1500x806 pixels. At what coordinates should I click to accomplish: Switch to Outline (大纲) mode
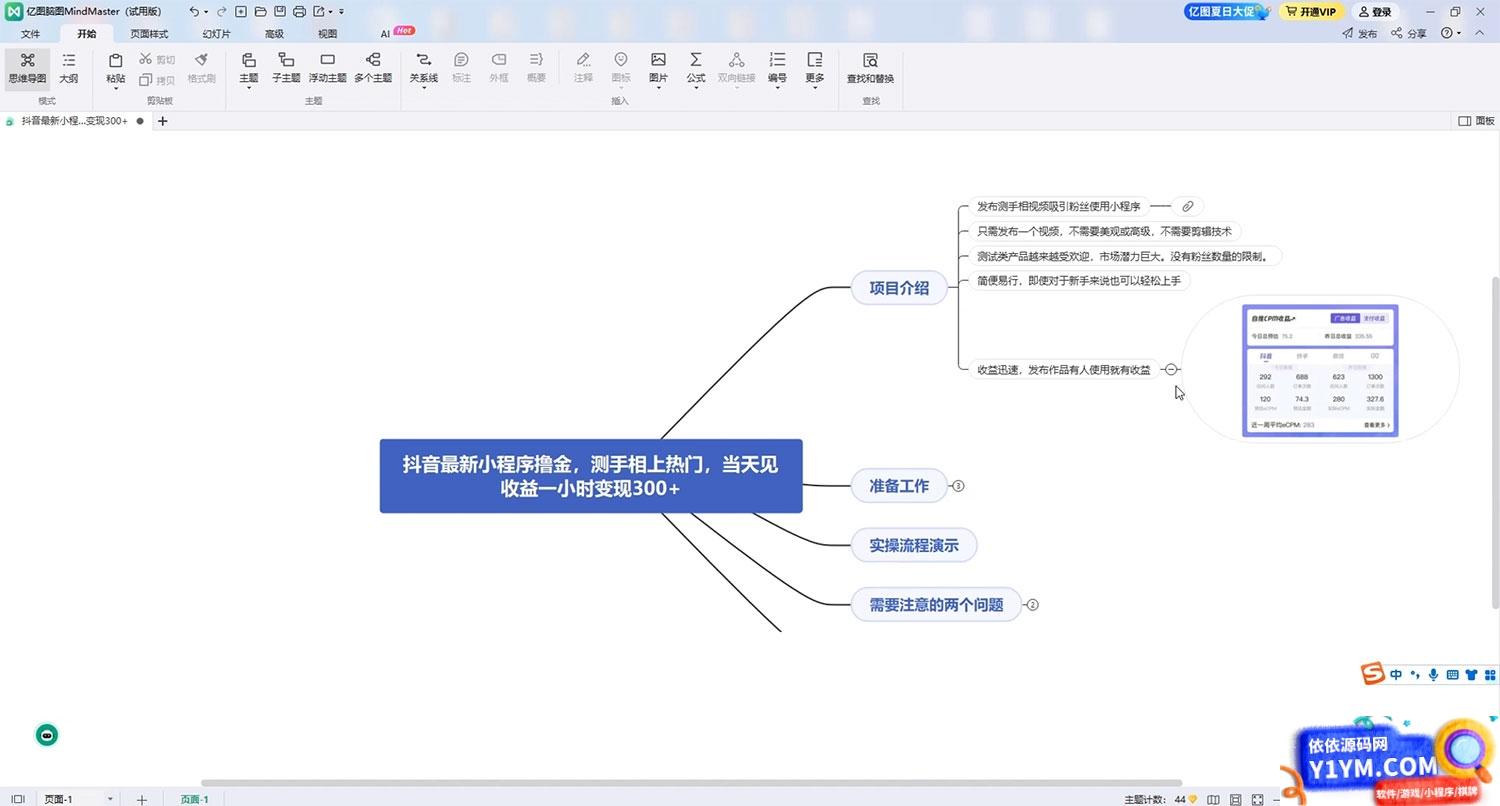[x=68, y=68]
